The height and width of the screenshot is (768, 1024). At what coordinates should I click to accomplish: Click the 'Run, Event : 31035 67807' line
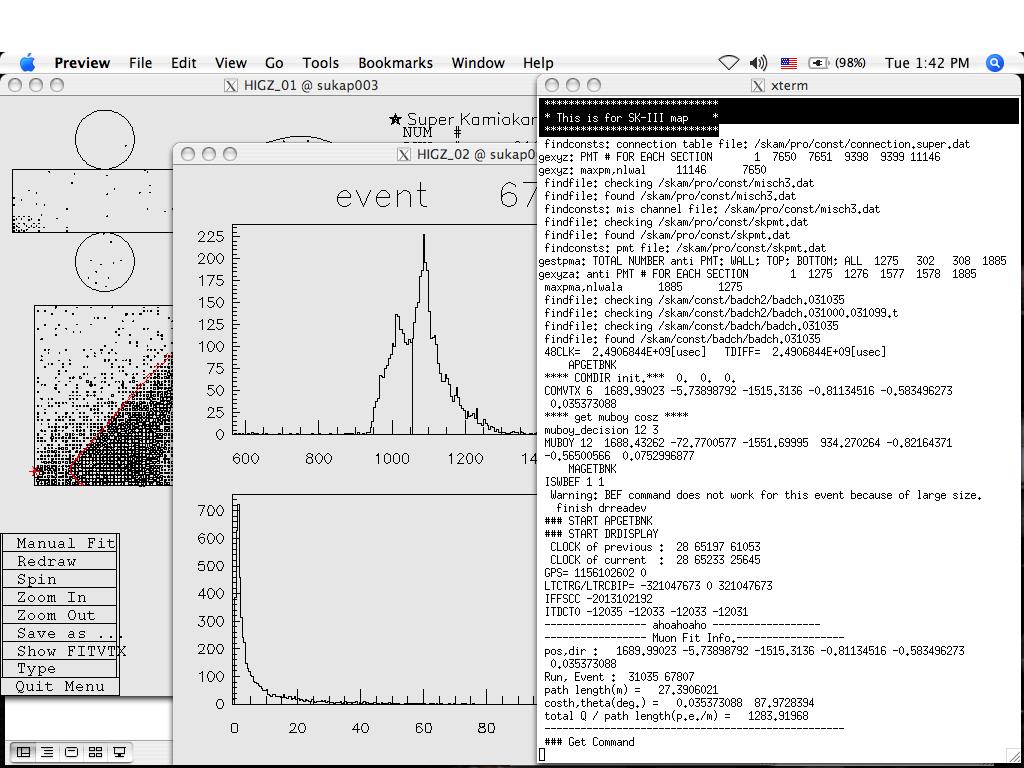pyautogui.click(x=619, y=677)
